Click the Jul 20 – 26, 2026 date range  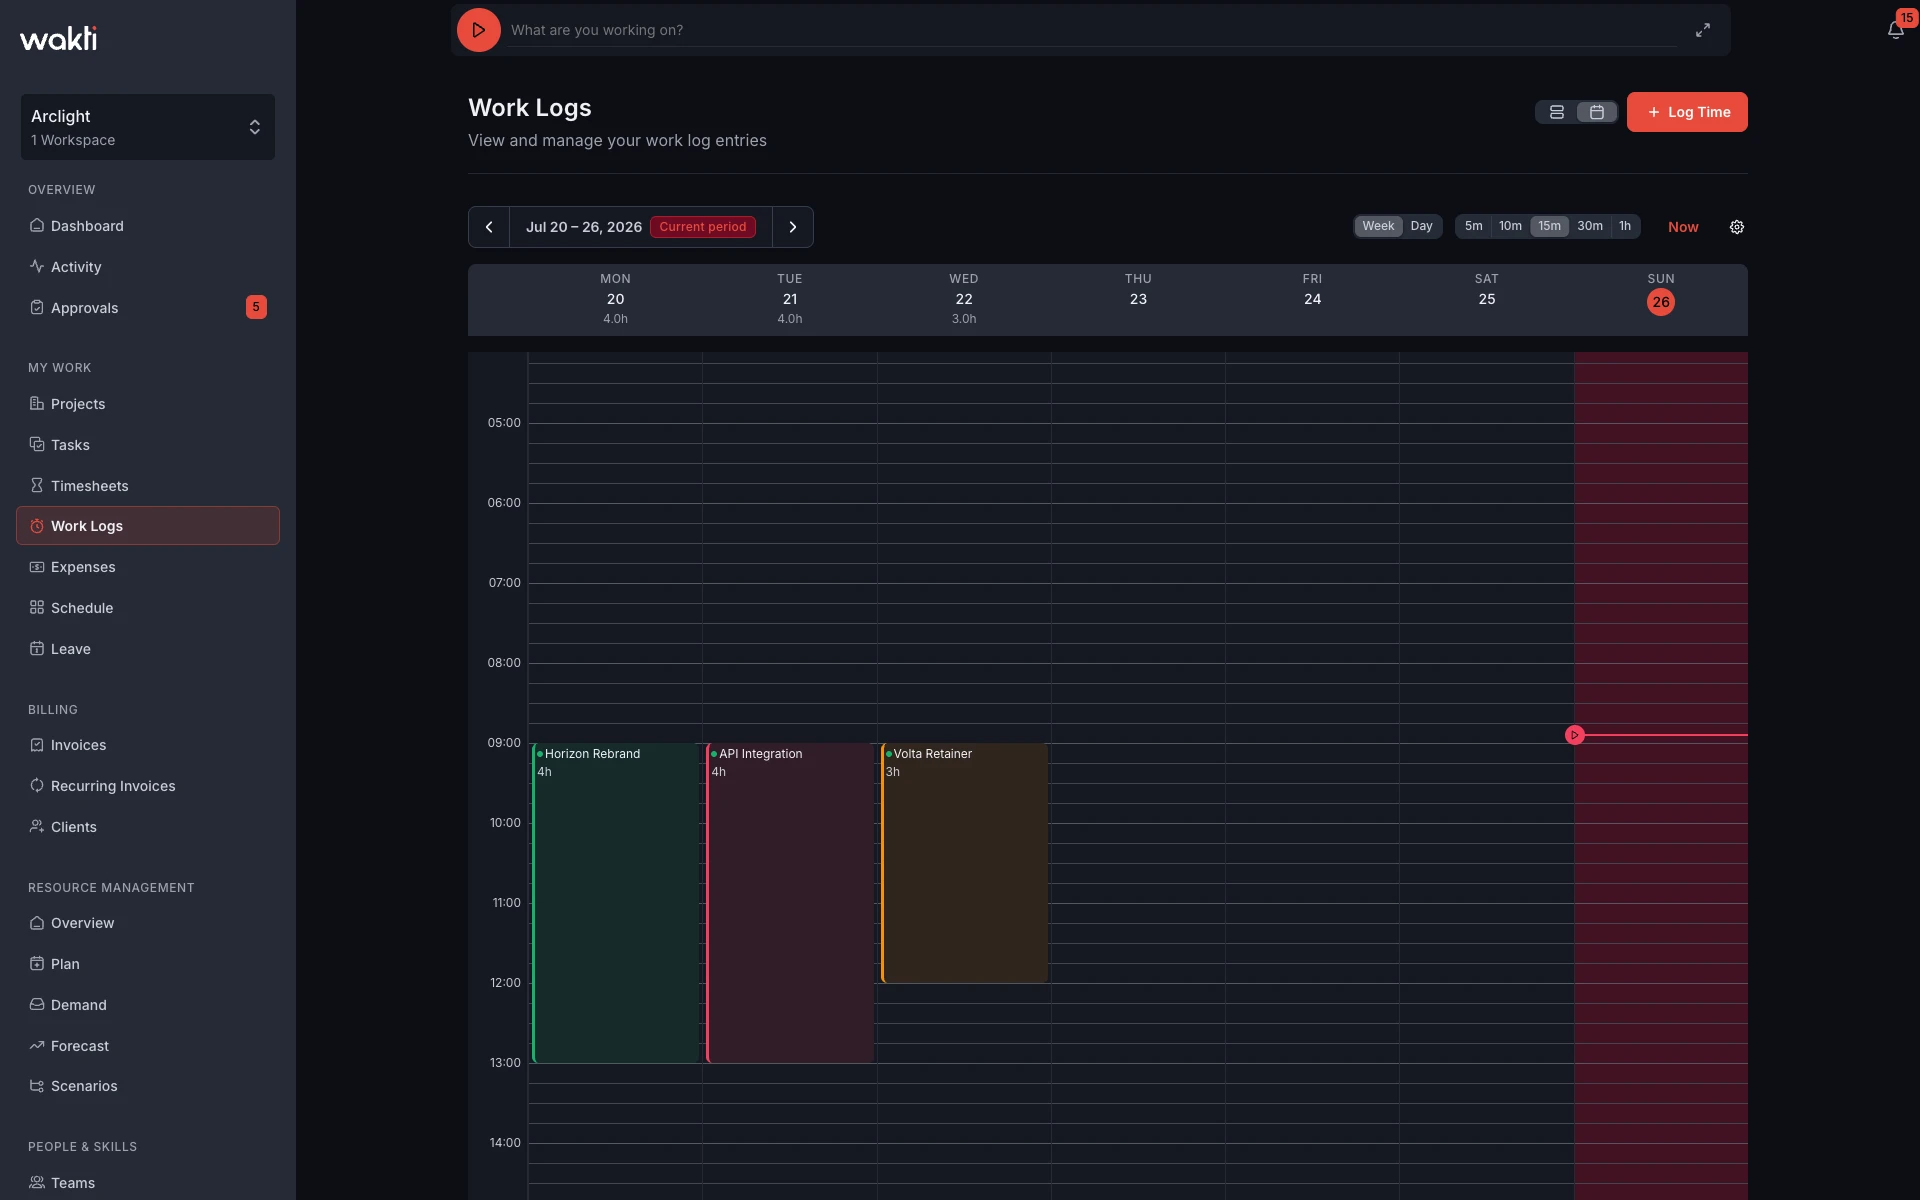click(x=584, y=227)
